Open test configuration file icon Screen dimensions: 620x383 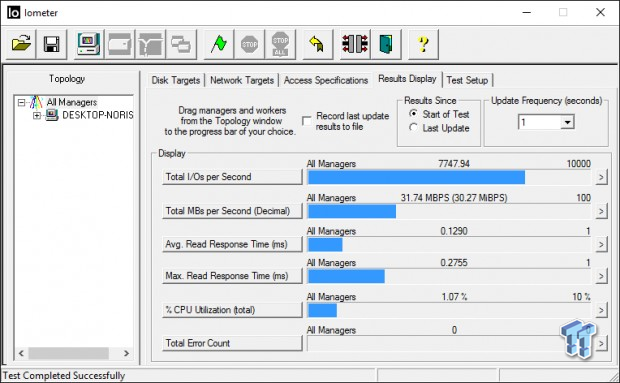[x=21, y=44]
